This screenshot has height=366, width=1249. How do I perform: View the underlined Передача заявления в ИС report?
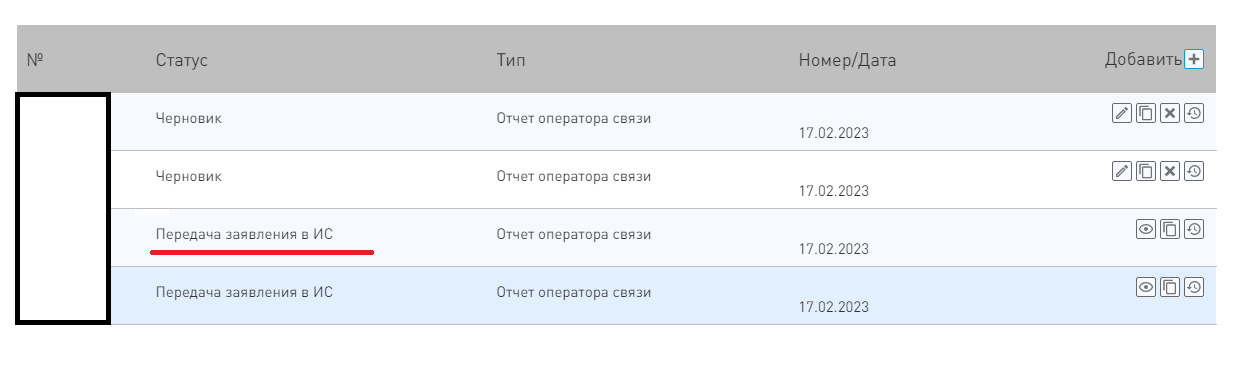(1146, 229)
